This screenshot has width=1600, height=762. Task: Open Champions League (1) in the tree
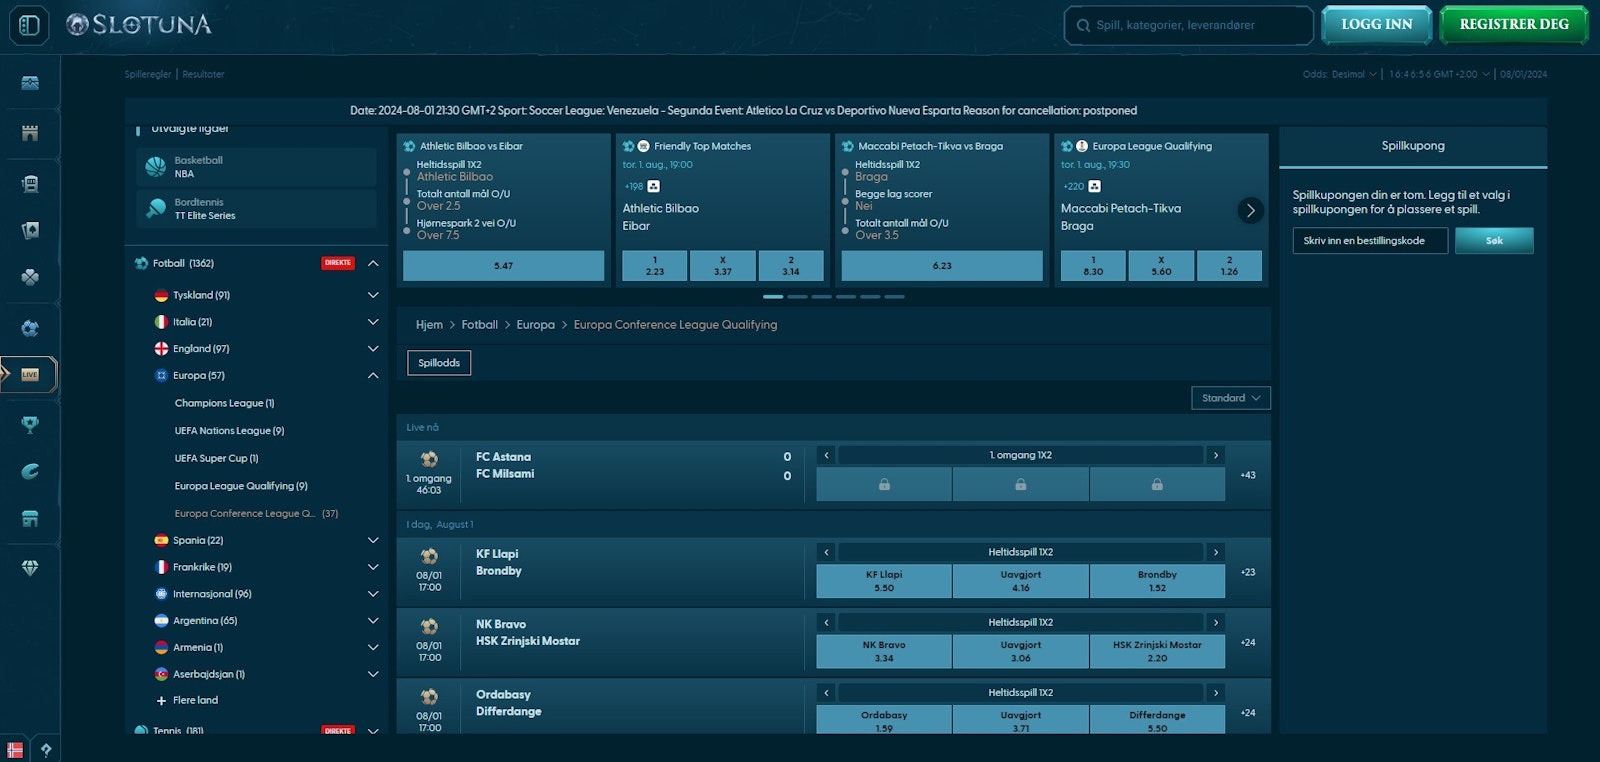pos(224,403)
